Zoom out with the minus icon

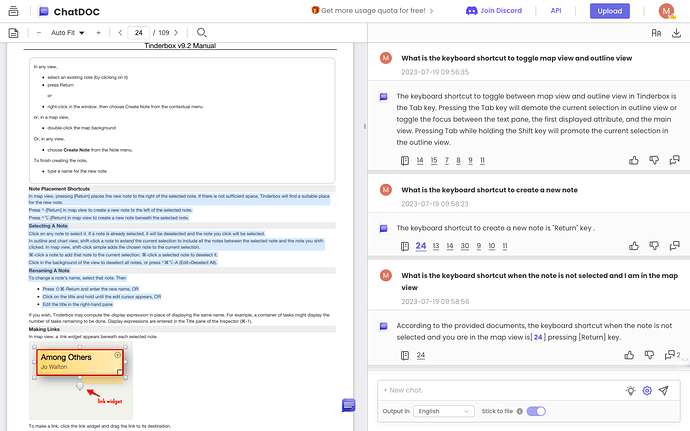coord(39,33)
